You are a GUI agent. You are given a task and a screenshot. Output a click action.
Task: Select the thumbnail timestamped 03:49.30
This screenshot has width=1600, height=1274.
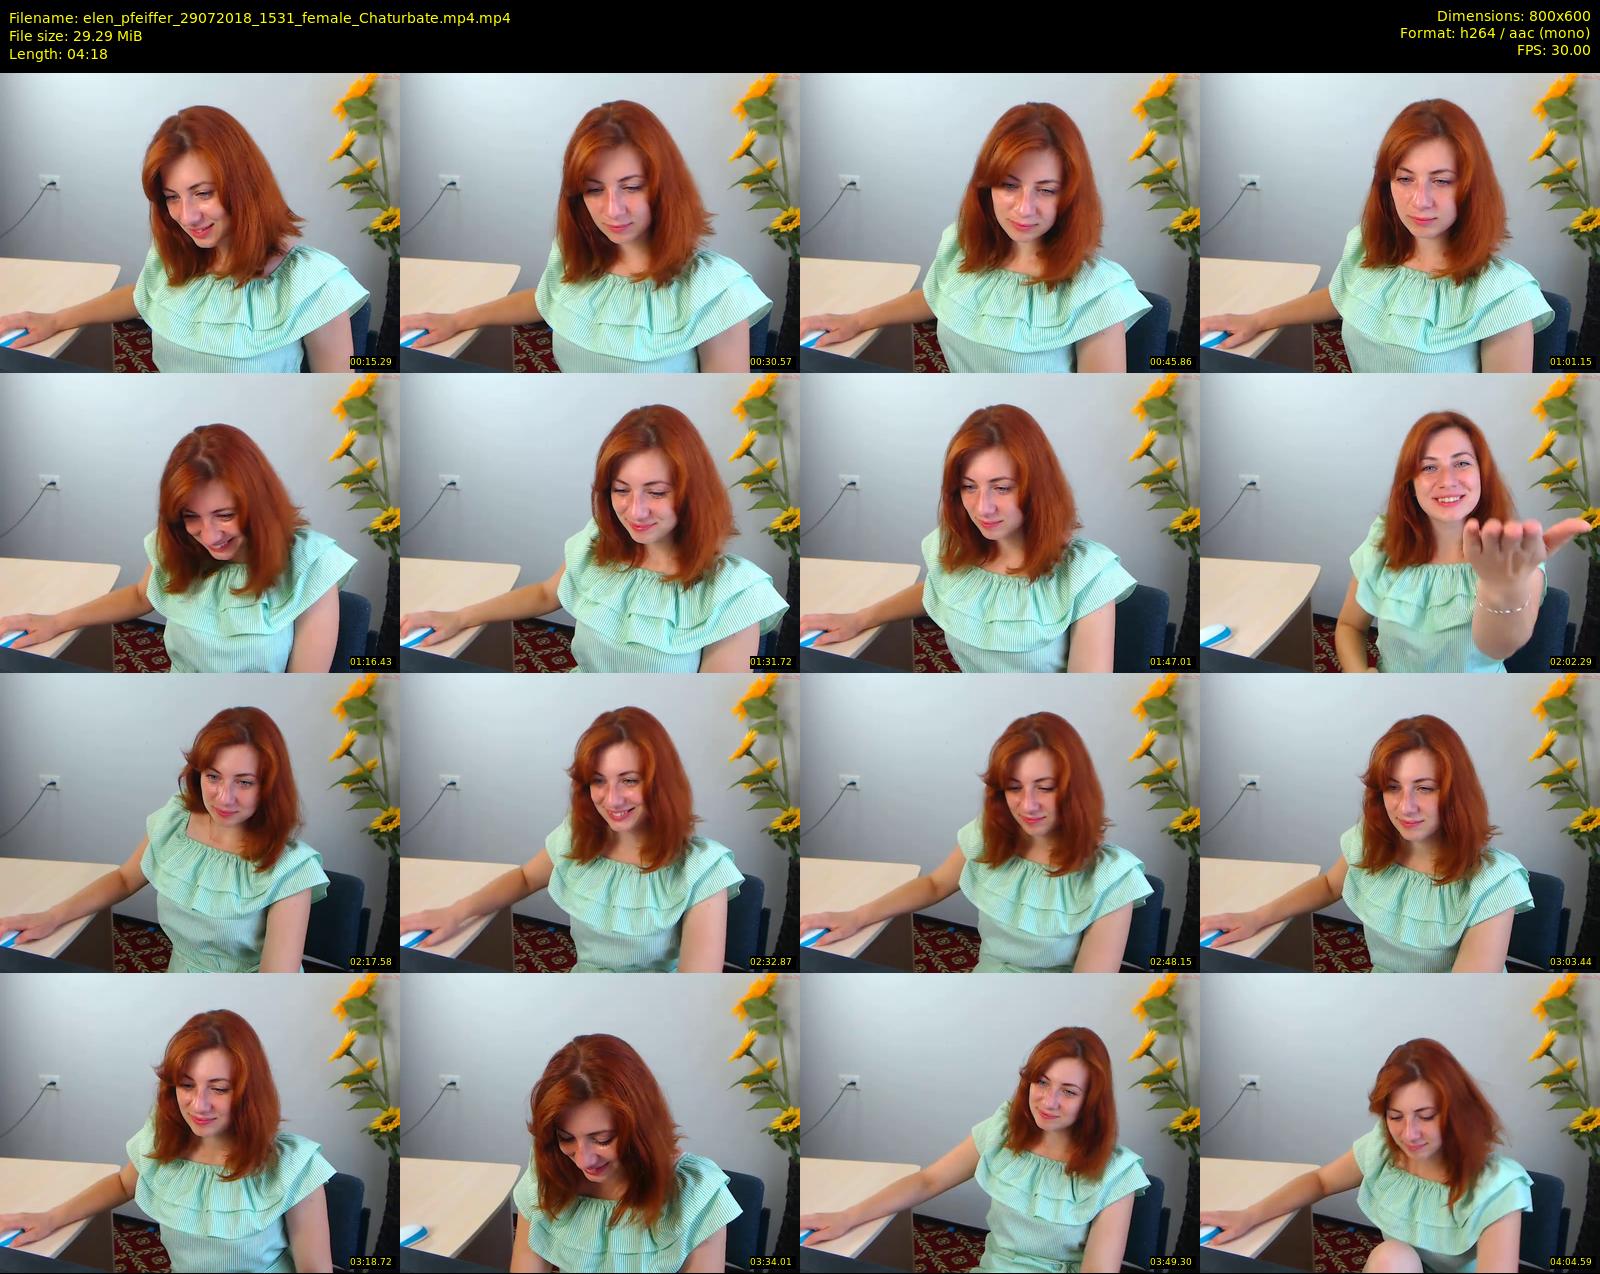pyautogui.click(x=1000, y=1122)
